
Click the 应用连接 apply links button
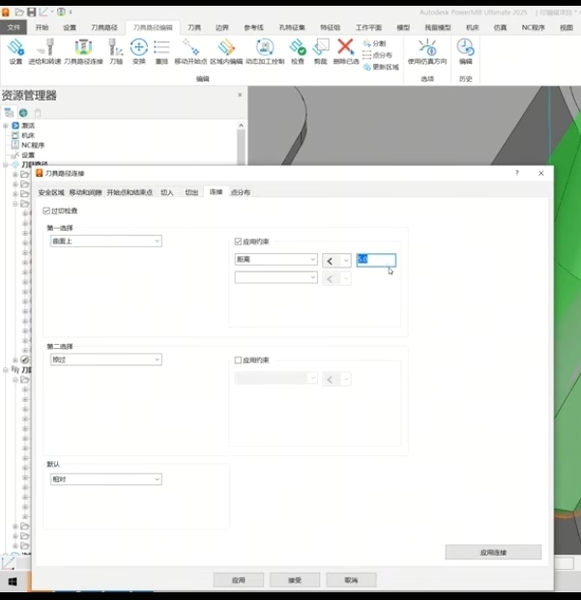coord(493,552)
